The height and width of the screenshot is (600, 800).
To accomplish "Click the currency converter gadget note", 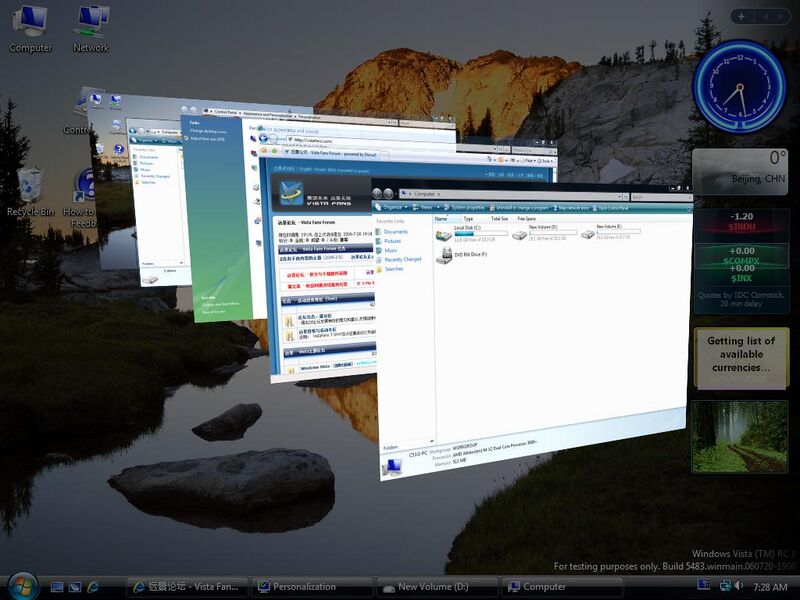I will 741,358.
